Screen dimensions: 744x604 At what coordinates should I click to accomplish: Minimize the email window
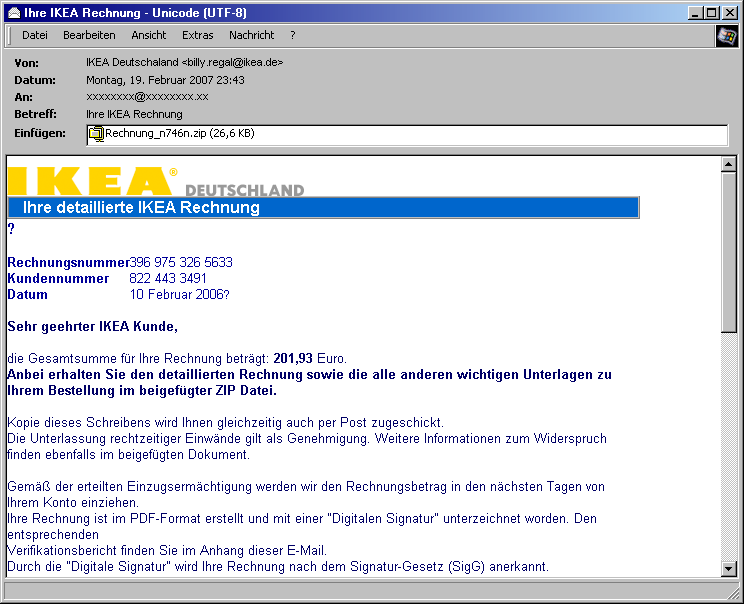696,13
